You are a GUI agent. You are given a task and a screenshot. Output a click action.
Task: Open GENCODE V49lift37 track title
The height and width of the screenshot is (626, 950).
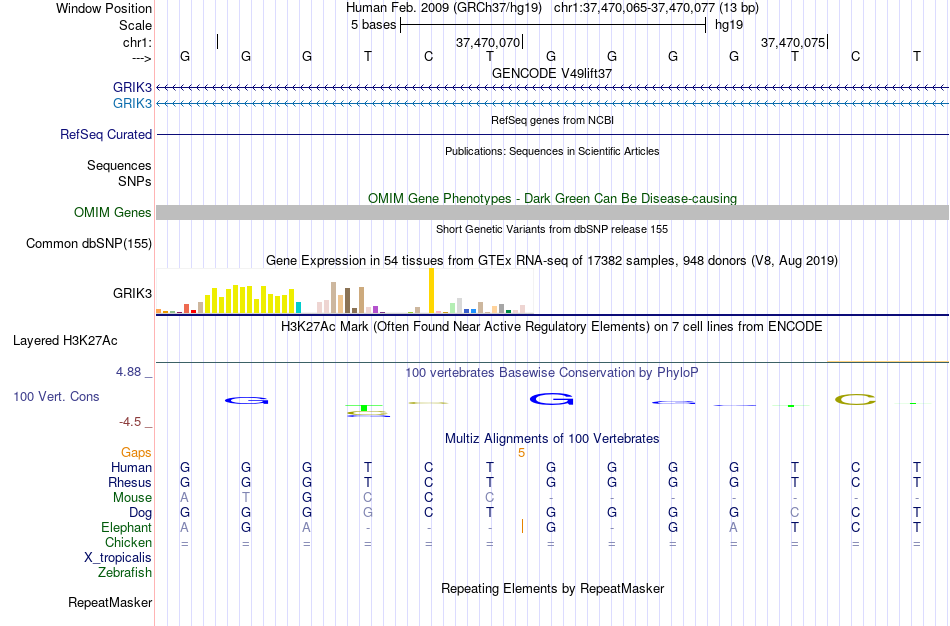pos(552,73)
